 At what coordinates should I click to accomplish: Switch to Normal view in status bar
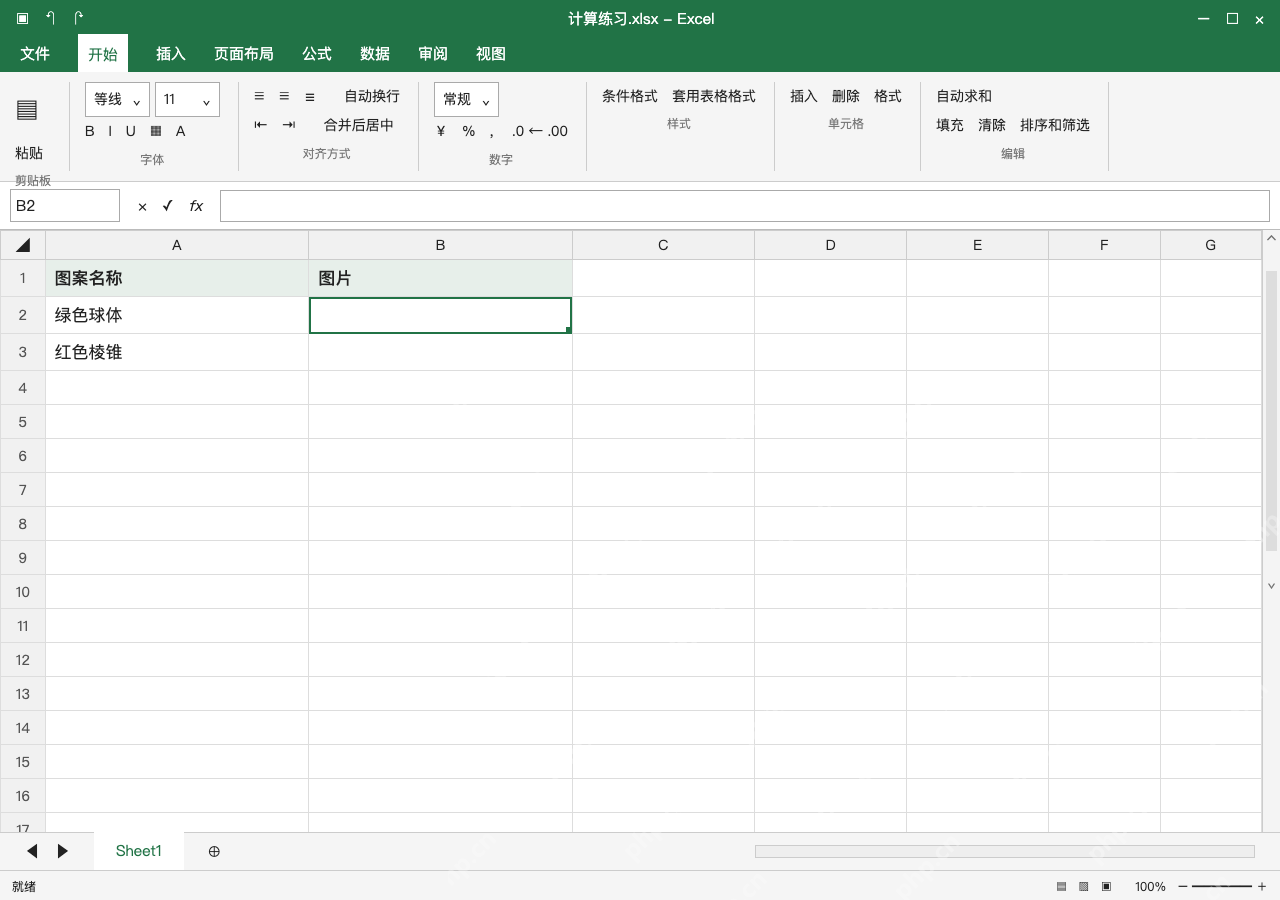[x=1061, y=886]
